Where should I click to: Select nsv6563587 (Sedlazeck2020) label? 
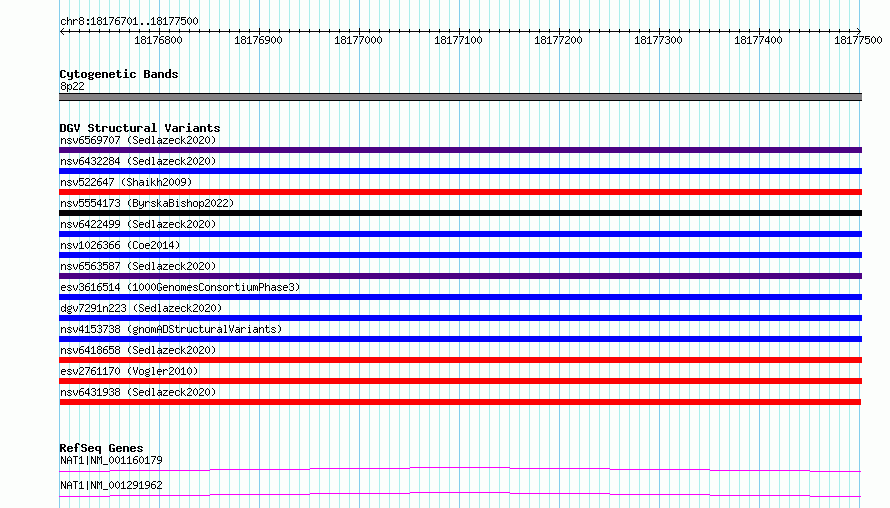click(138, 266)
